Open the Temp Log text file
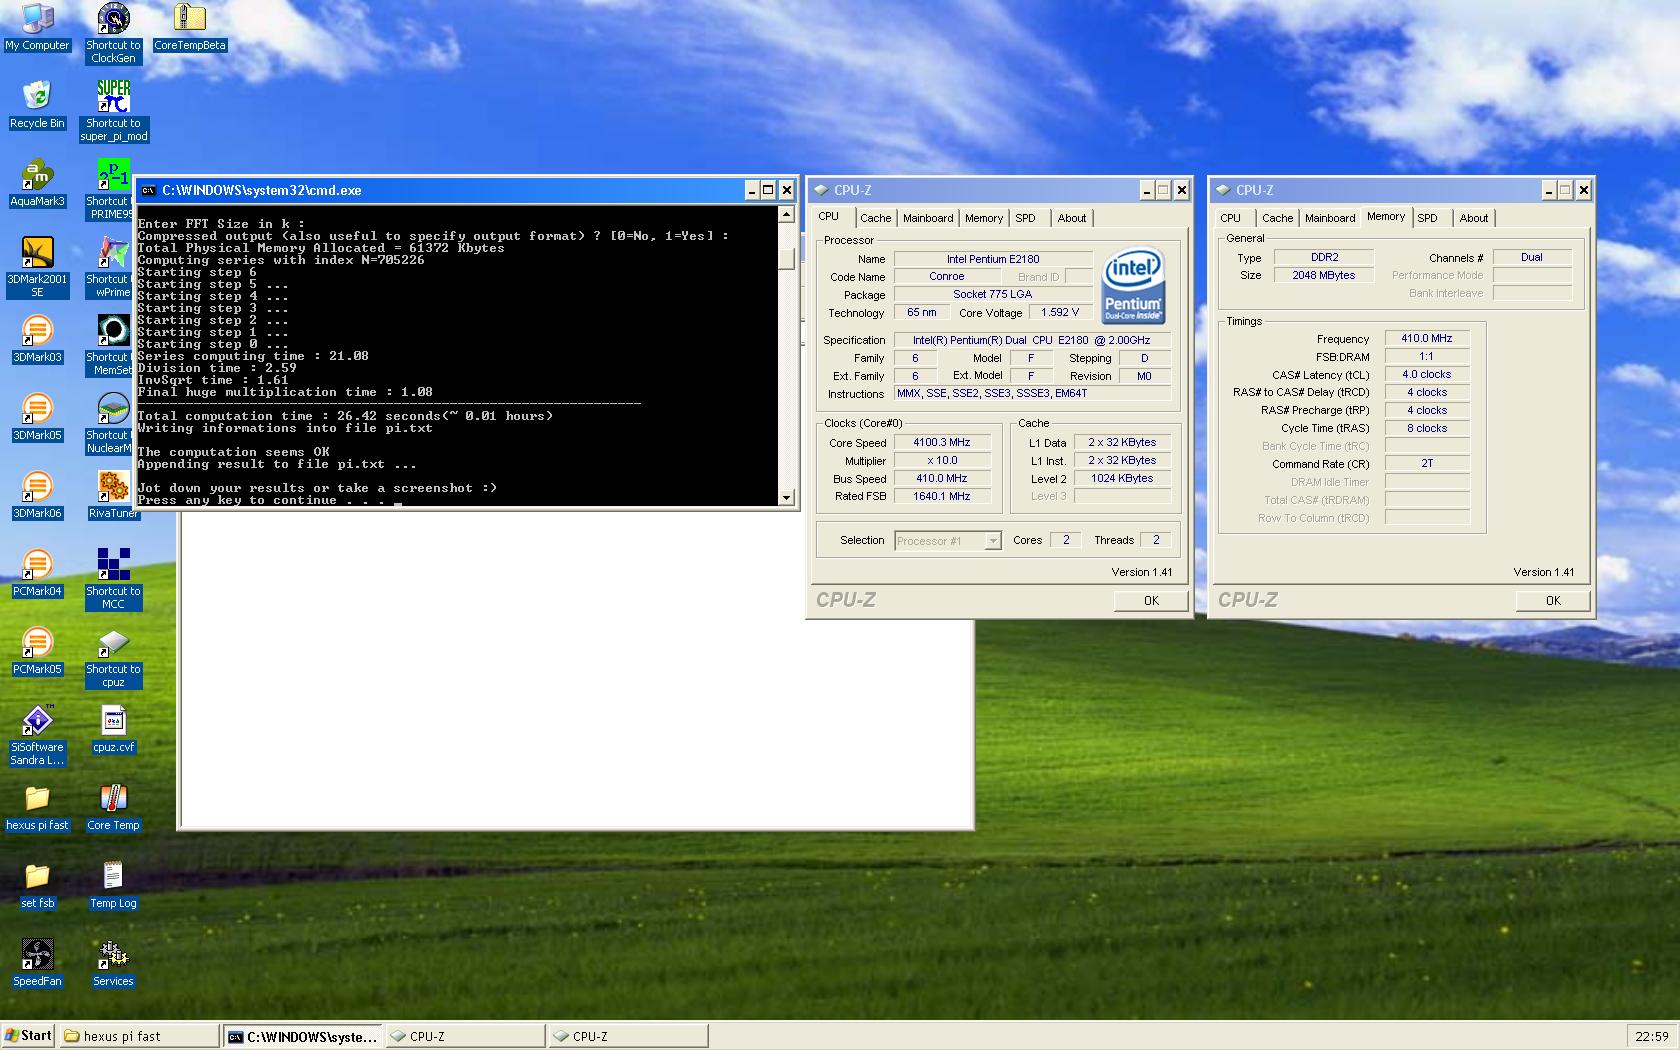Viewport: 1680px width, 1050px height. pos(113,885)
